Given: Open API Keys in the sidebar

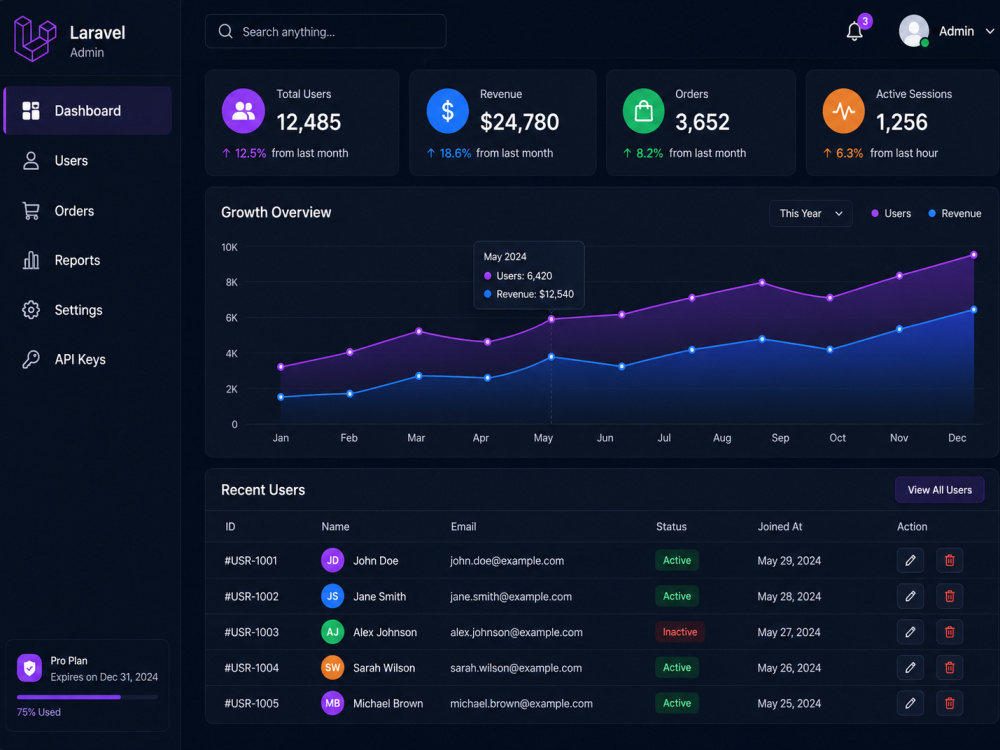Looking at the screenshot, I should coord(88,360).
